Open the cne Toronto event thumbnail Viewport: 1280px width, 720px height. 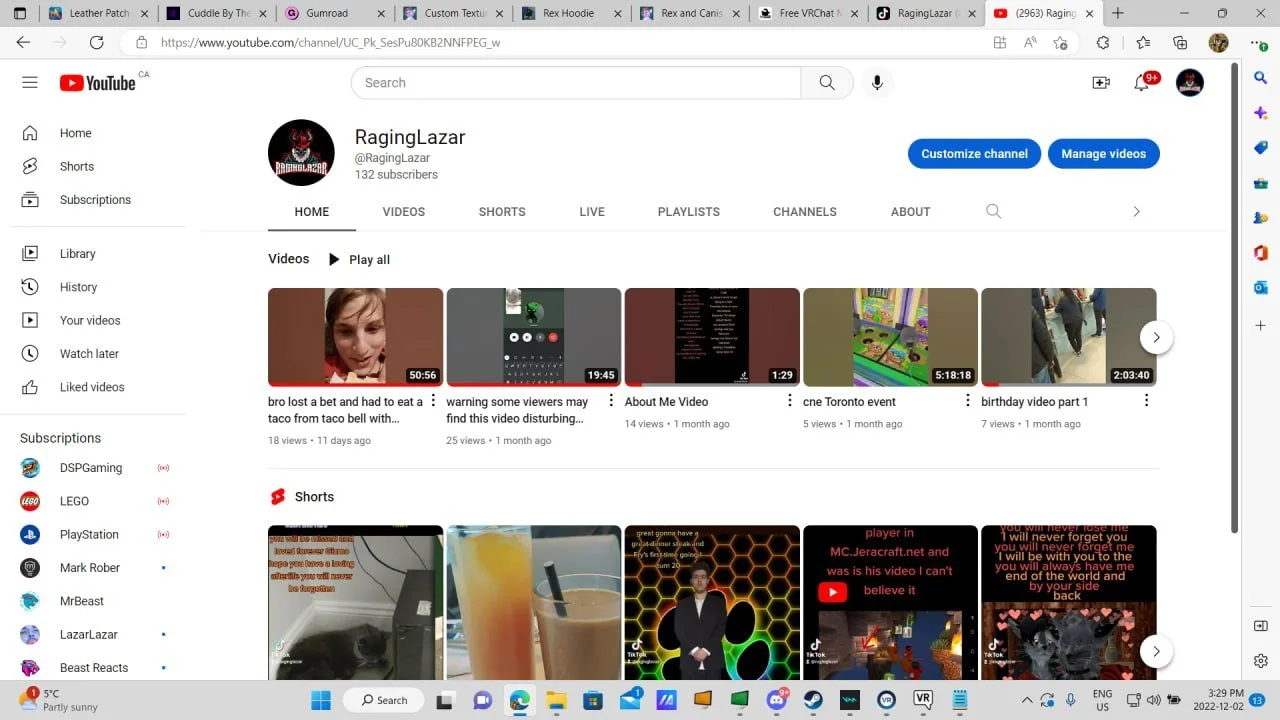pyautogui.click(x=890, y=337)
